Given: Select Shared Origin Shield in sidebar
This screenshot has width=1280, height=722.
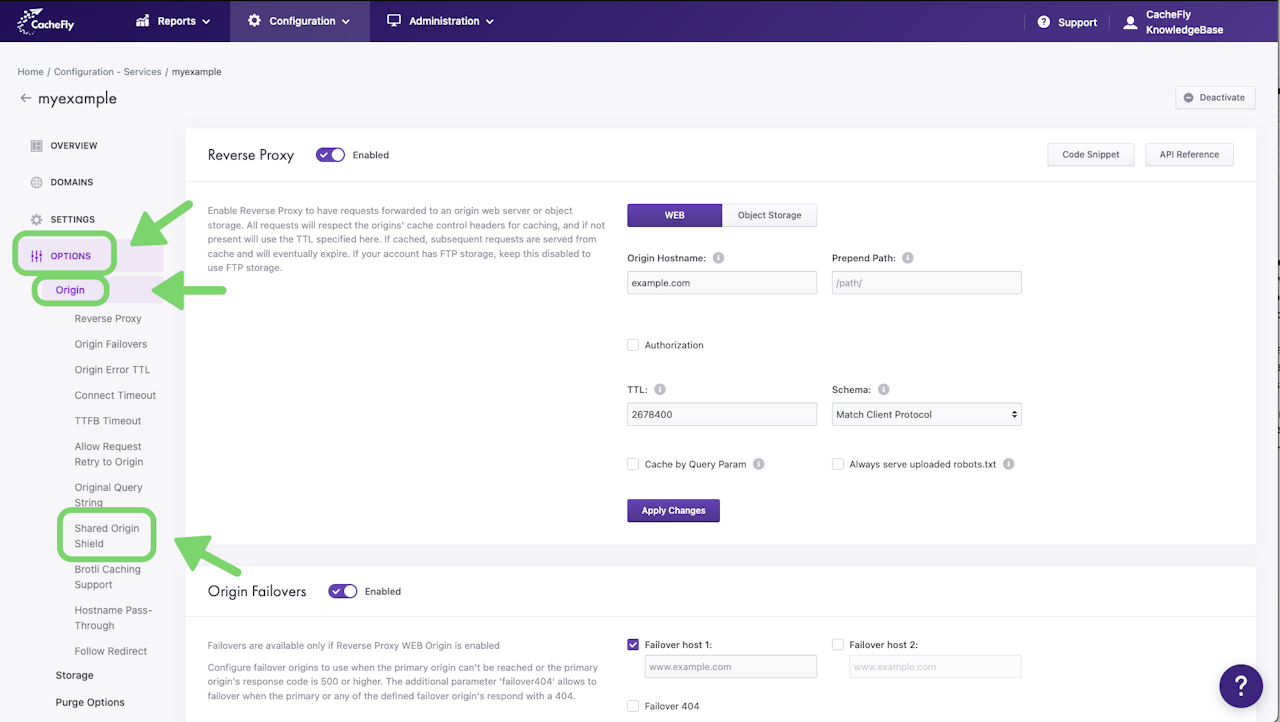Looking at the screenshot, I should tap(107, 536).
